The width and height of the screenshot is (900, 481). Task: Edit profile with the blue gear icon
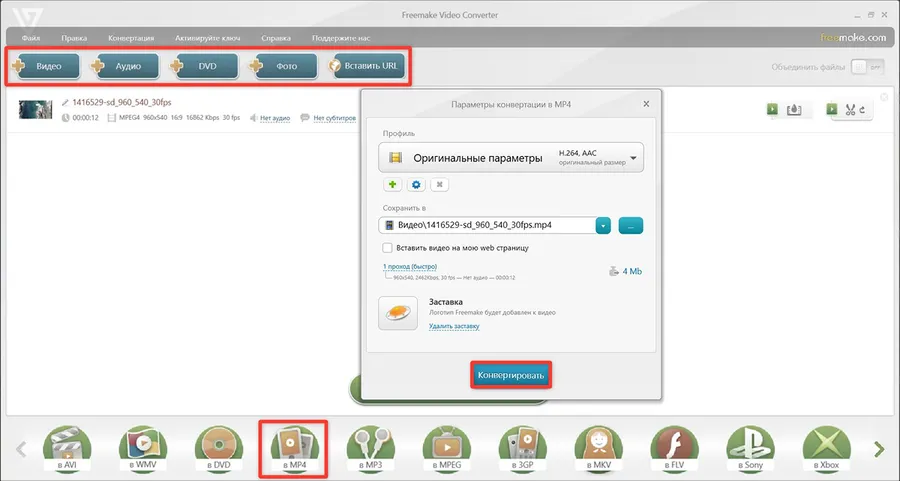[x=416, y=185]
